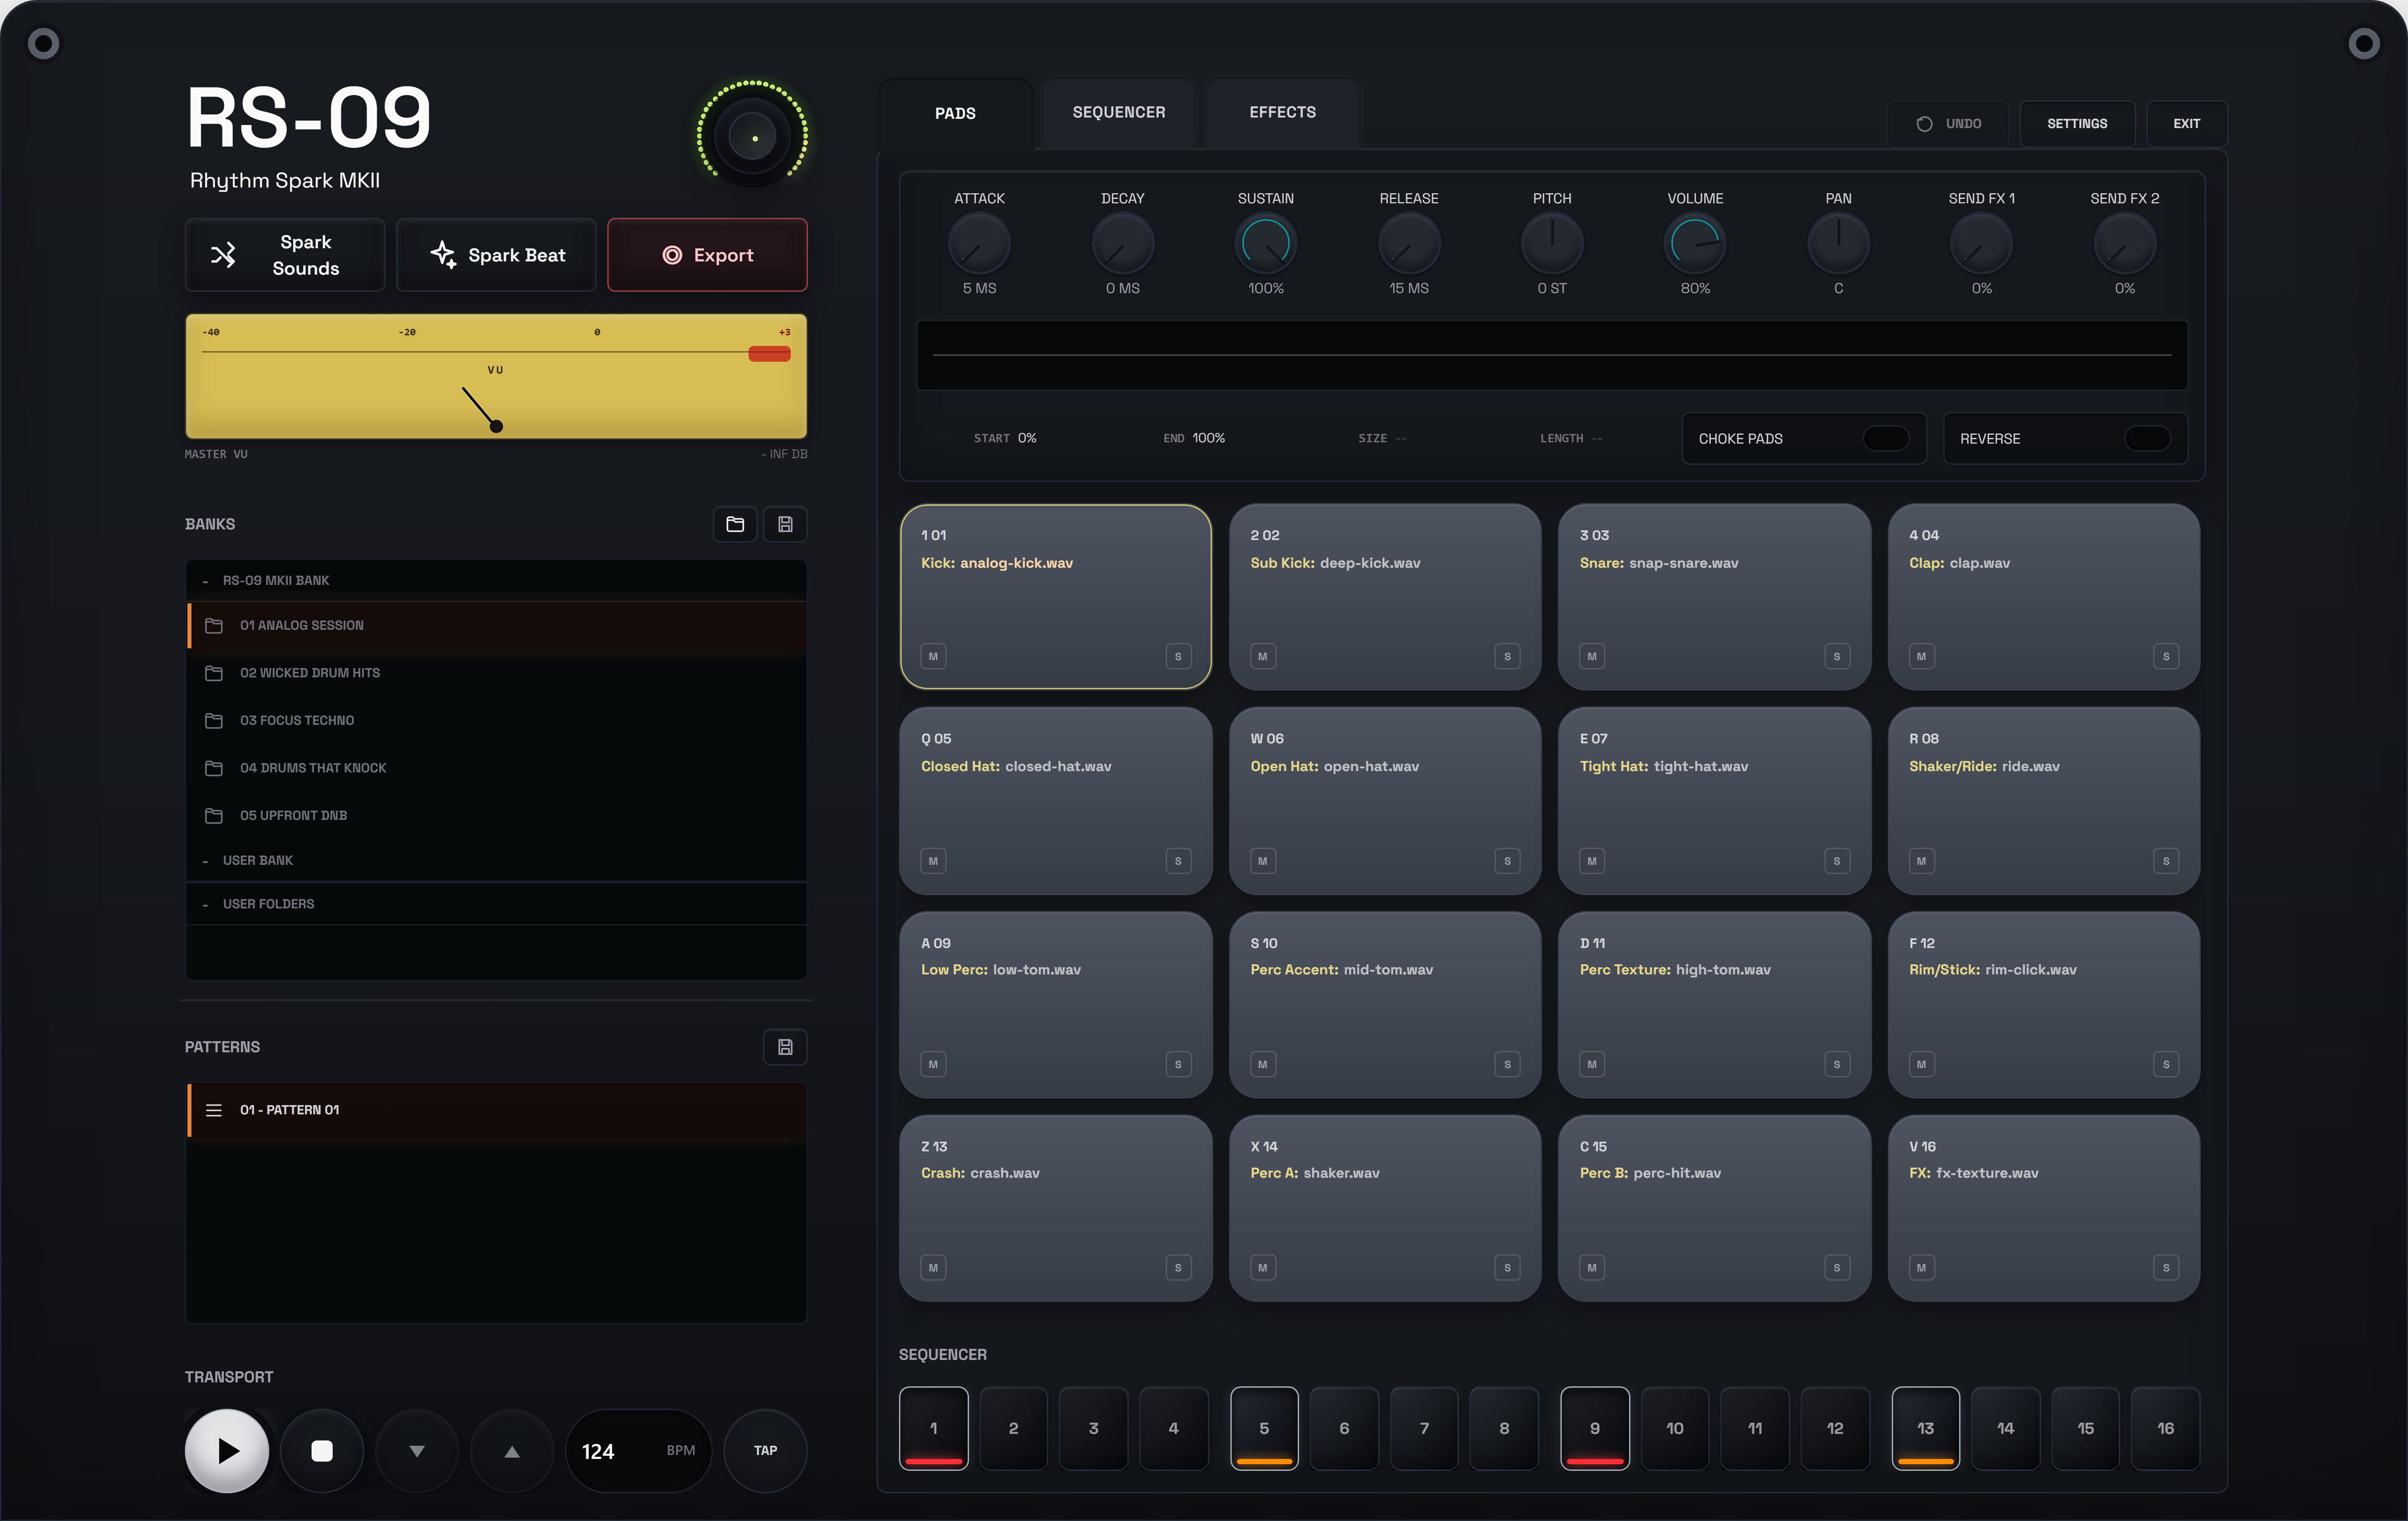
Task: Undo the last action
Action: point(1948,124)
